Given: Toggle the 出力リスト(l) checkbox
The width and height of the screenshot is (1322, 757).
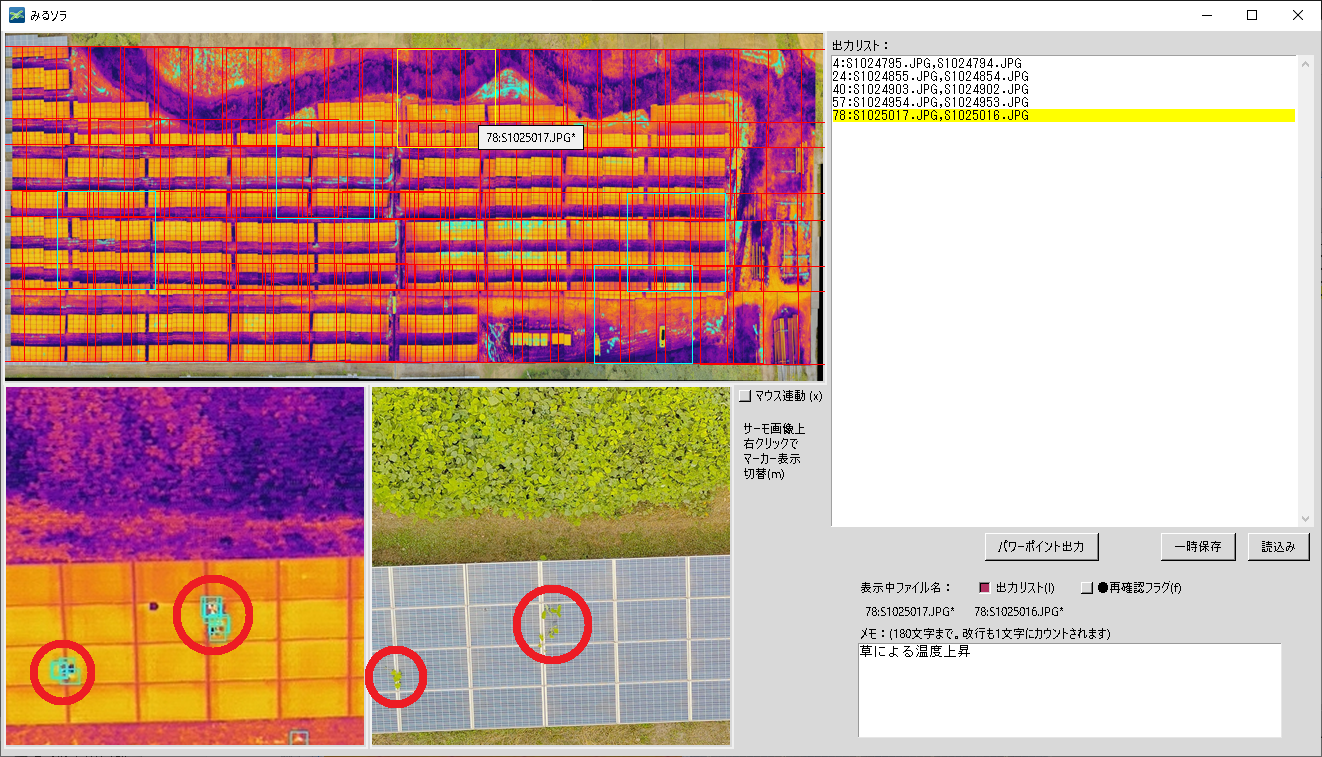Looking at the screenshot, I should point(984,588).
